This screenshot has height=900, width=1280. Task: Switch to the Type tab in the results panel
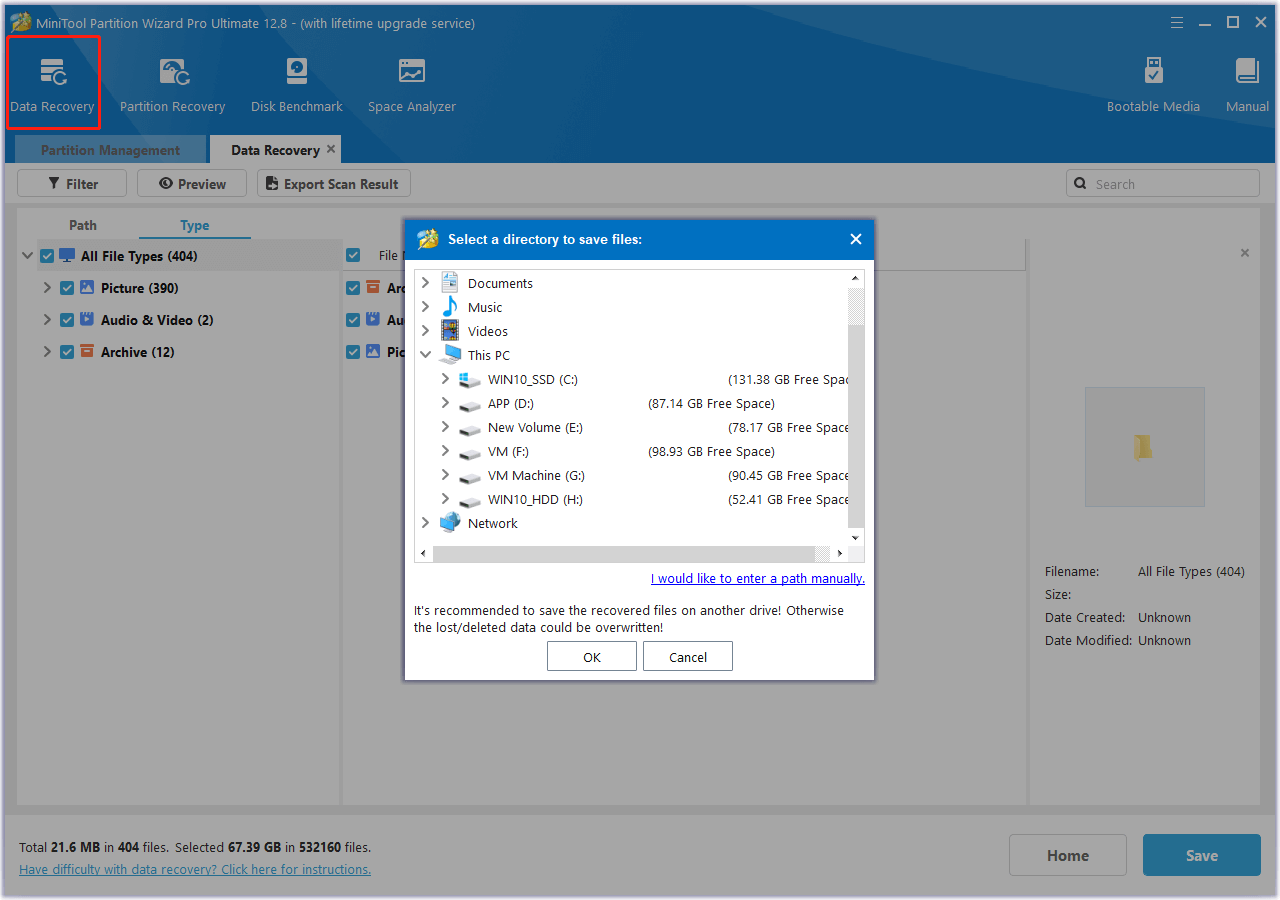(x=193, y=226)
